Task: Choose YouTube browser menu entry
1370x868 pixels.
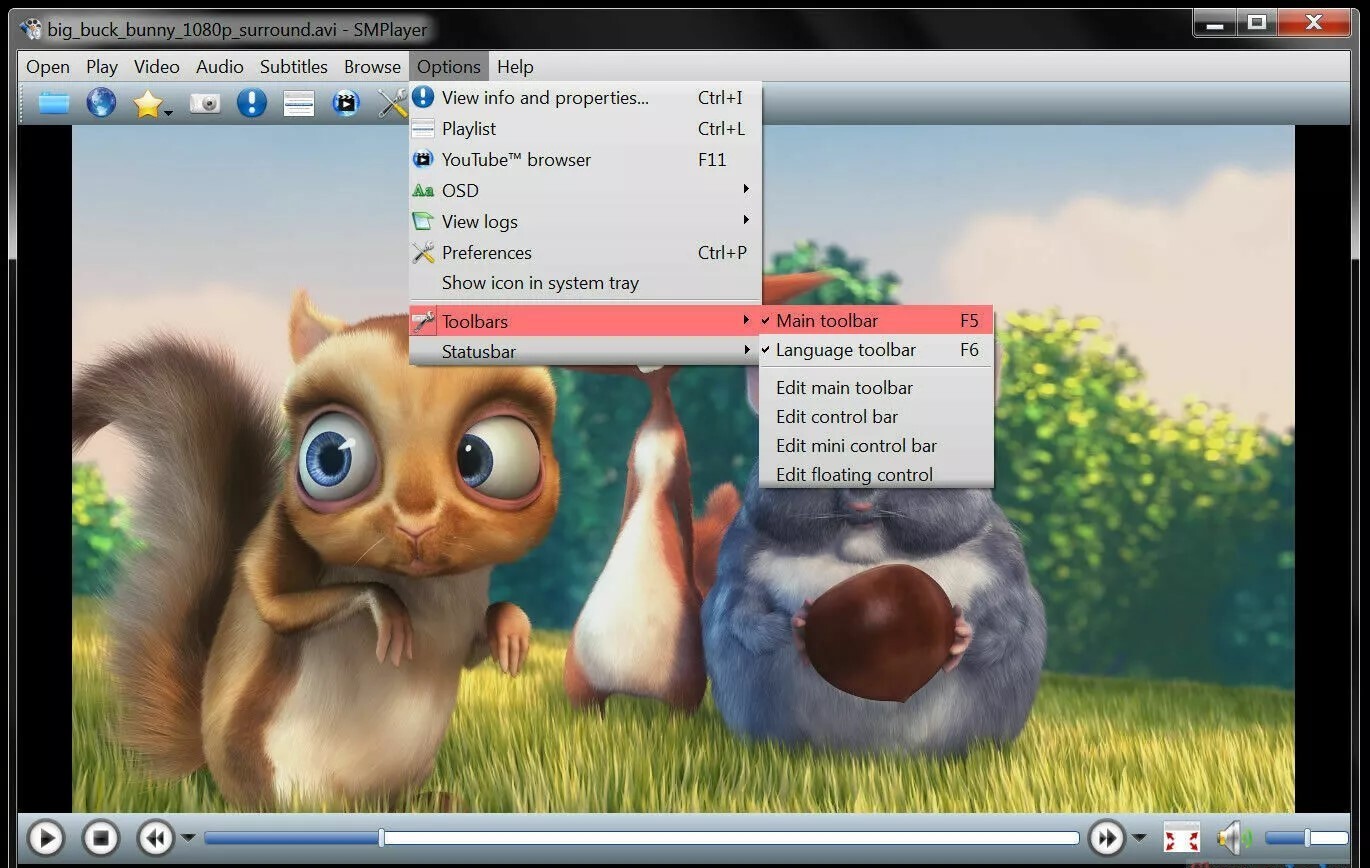Action: coord(585,160)
